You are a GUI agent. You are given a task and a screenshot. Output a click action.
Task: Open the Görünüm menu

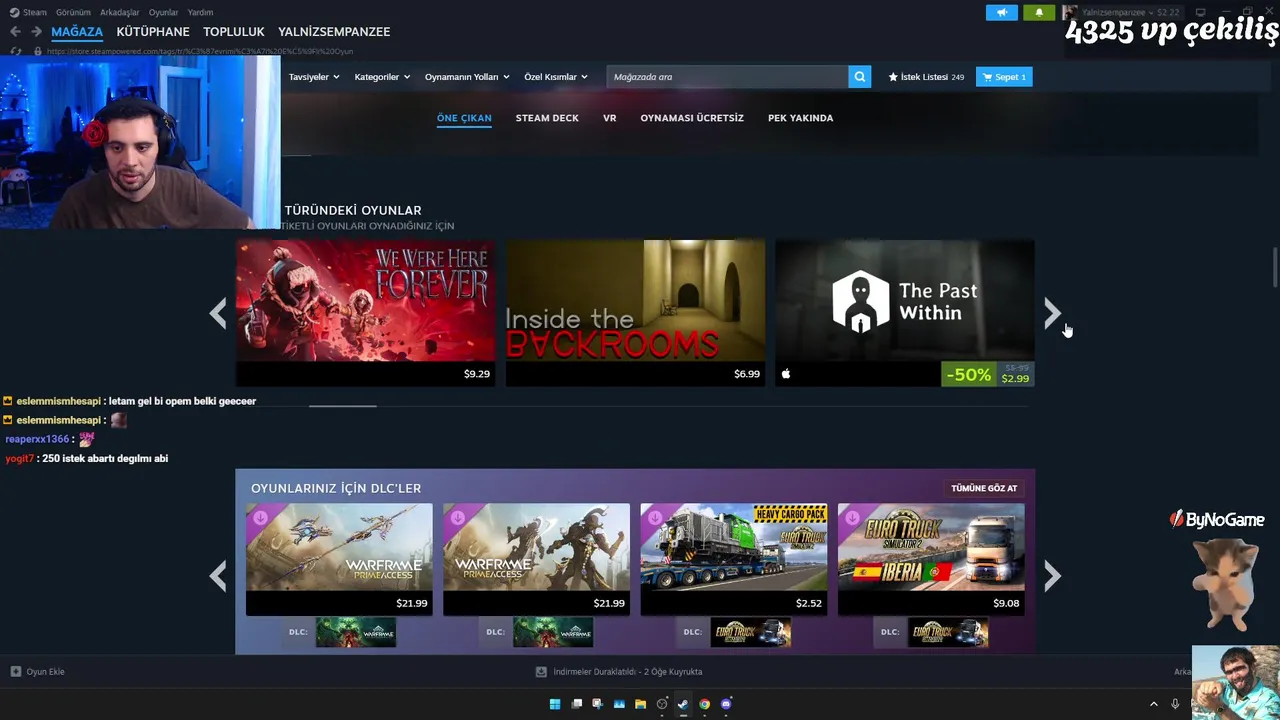click(x=73, y=12)
